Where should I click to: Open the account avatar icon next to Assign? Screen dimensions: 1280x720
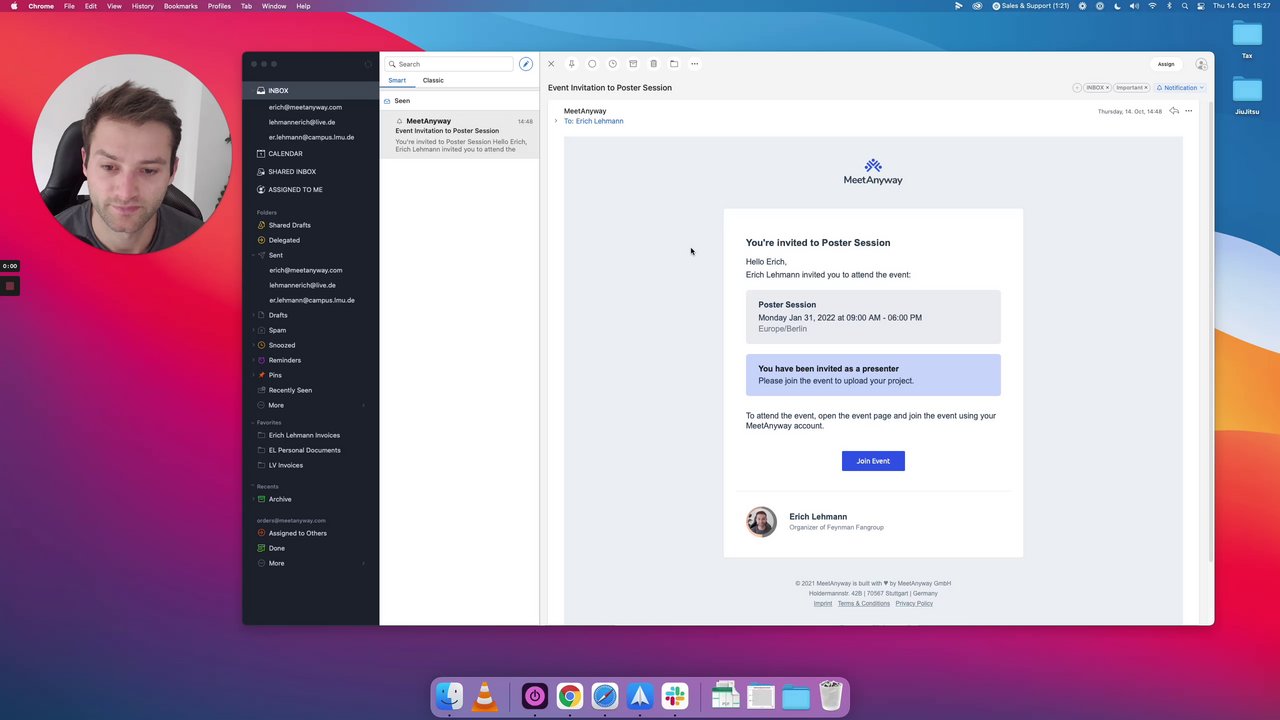pos(1201,64)
